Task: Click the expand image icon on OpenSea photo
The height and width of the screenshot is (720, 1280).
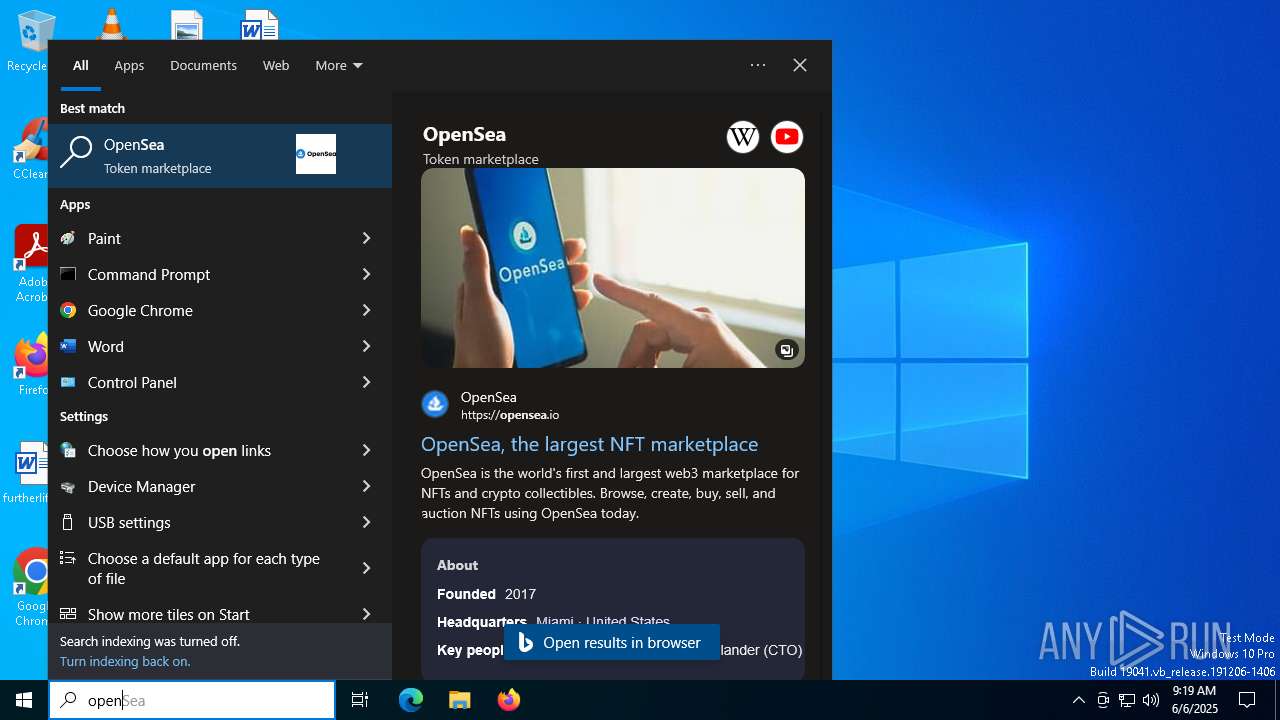Action: coord(786,350)
